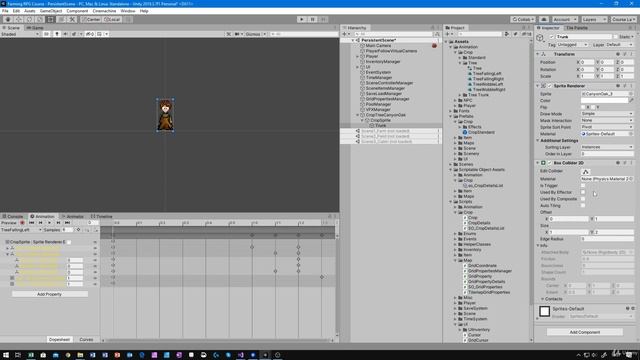Screen dimensions: 640x360
Task: Click the Project create plus button
Action: [448, 34]
